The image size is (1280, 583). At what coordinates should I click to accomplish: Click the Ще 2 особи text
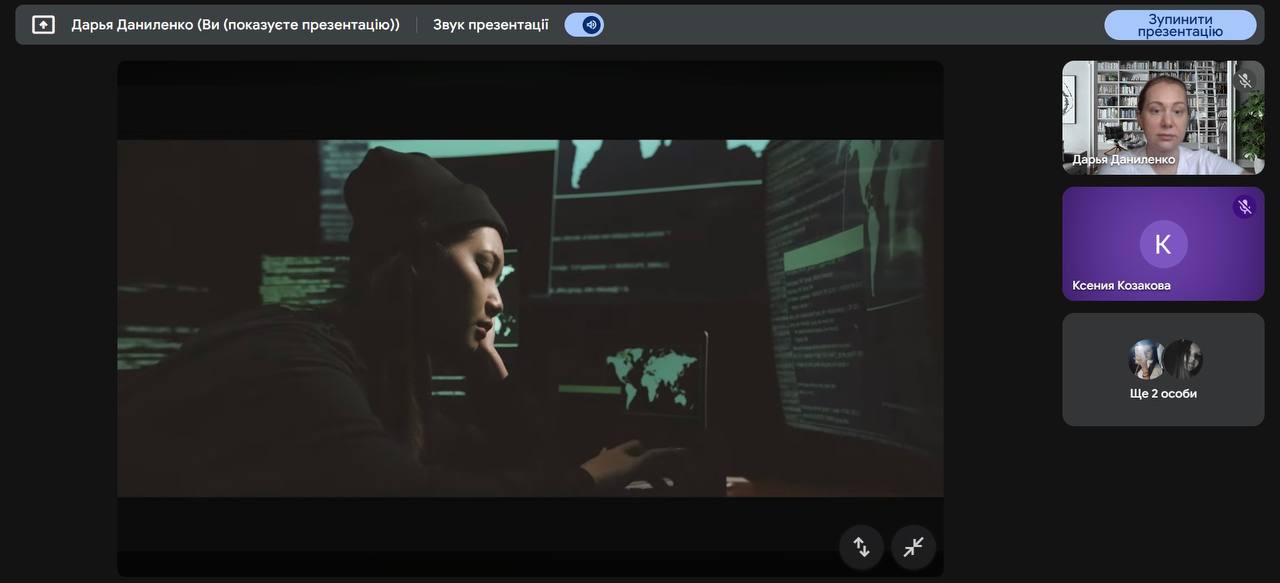(x=1163, y=394)
